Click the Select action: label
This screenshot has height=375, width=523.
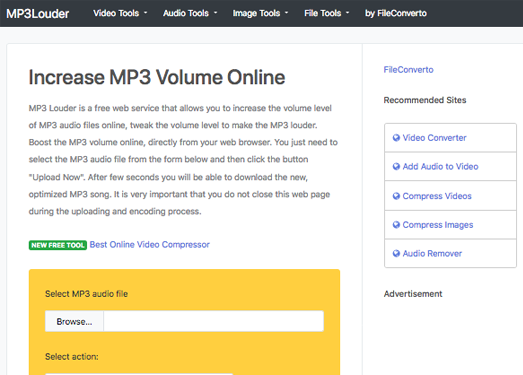[72, 357]
